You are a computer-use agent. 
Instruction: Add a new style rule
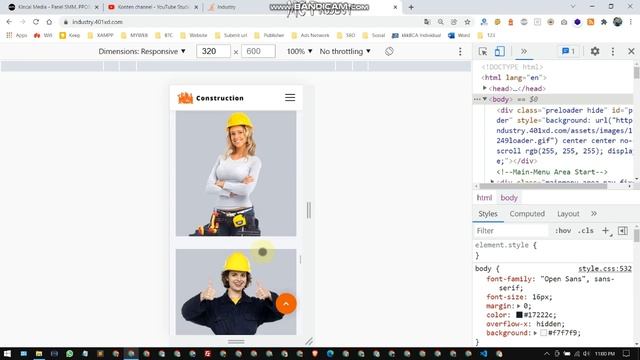(606, 231)
